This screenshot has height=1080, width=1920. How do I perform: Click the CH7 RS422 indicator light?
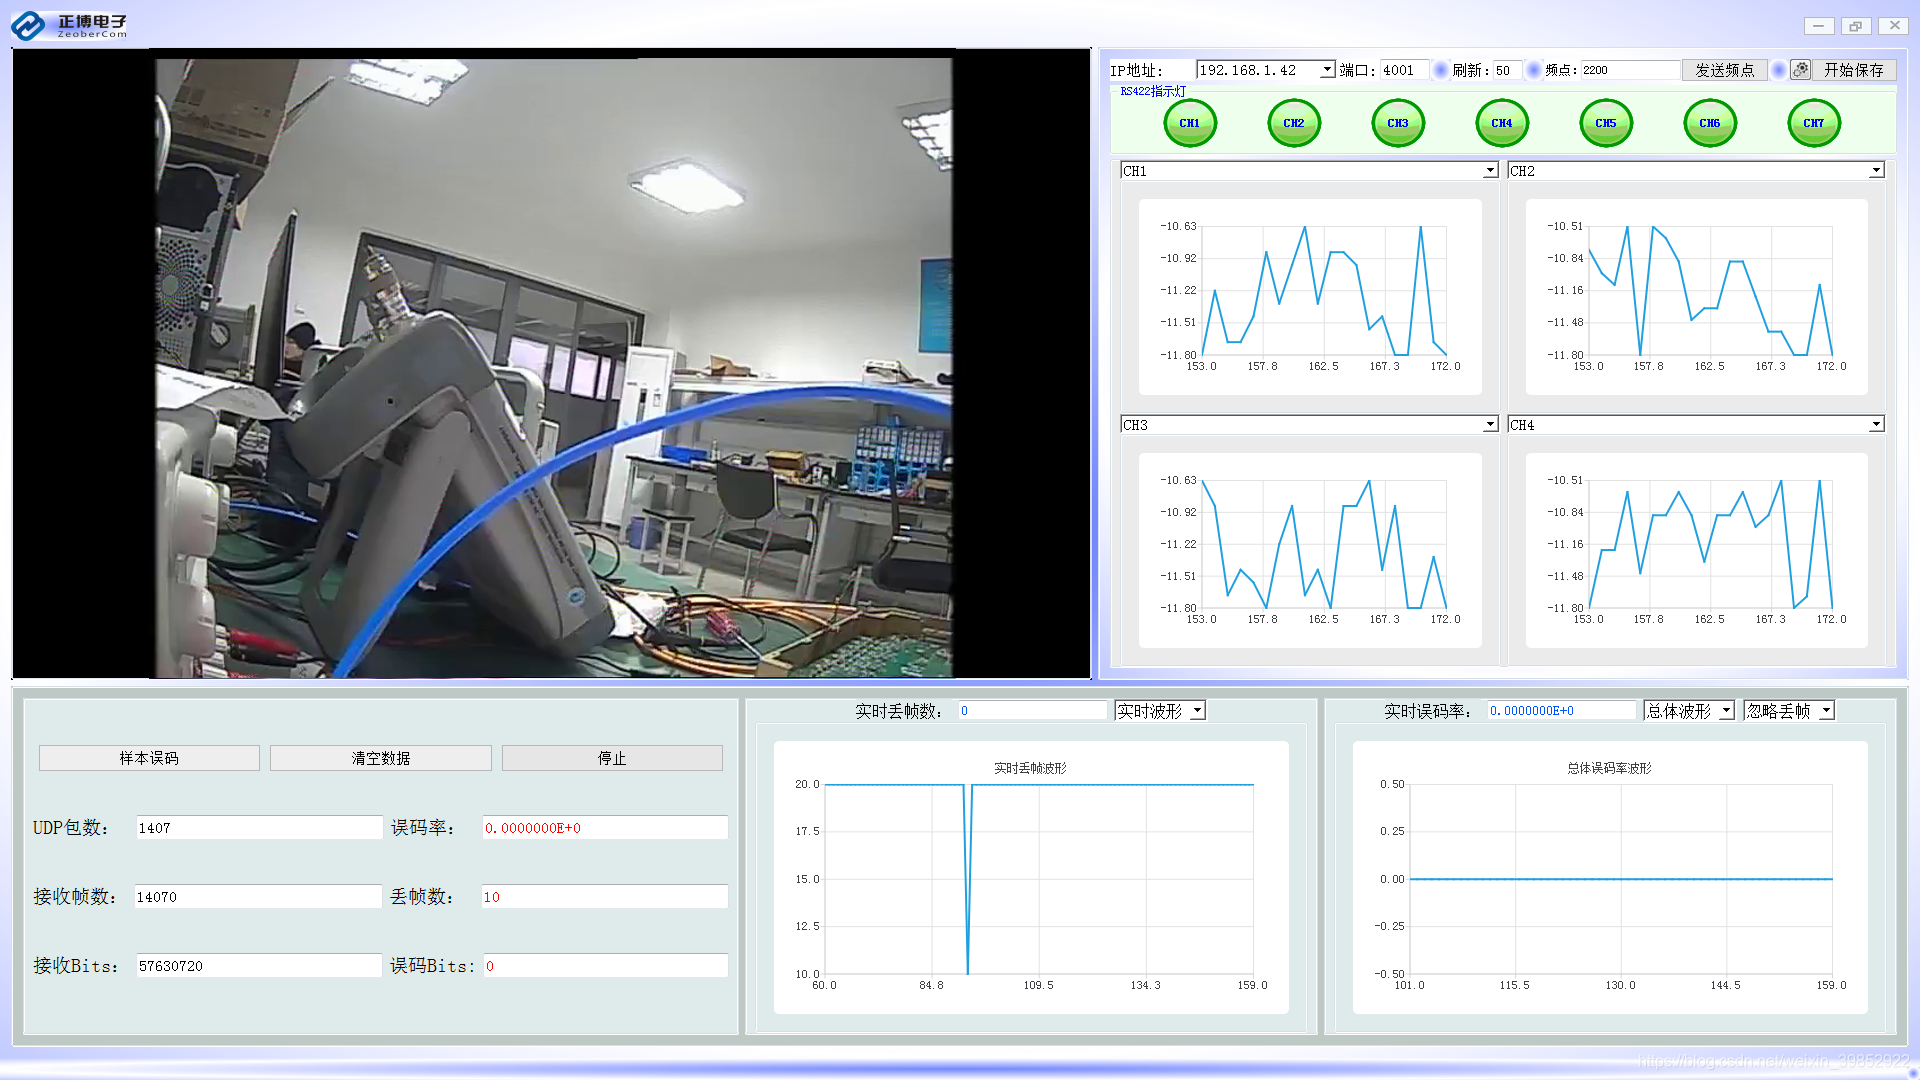(1813, 123)
